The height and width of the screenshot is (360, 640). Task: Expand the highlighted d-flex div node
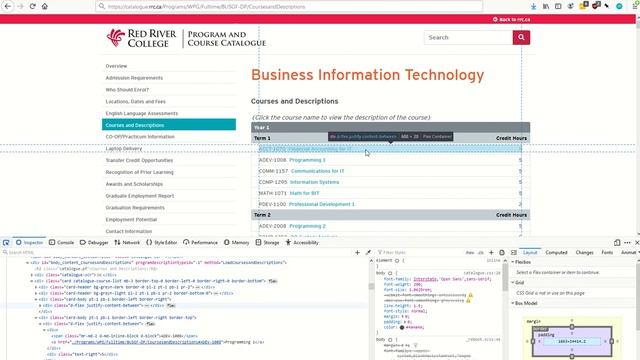(x=40, y=305)
